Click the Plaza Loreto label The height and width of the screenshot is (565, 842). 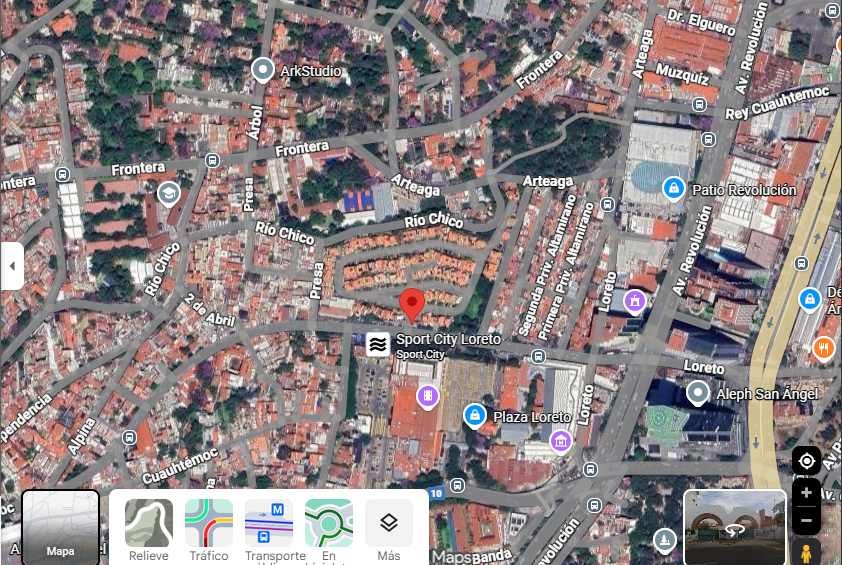pyautogui.click(x=532, y=417)
